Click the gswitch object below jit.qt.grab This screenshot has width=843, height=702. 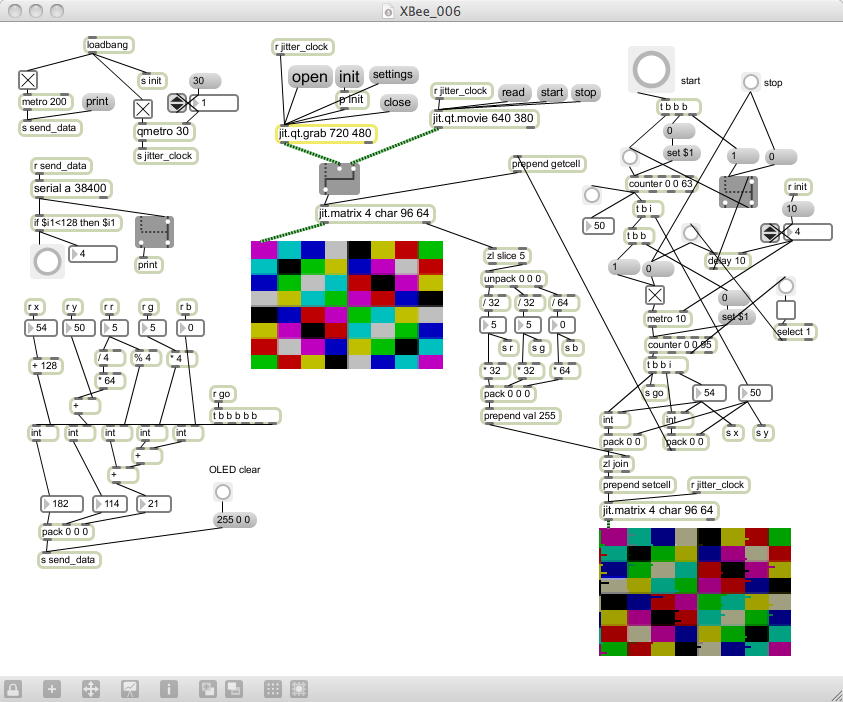click(339, 179)
